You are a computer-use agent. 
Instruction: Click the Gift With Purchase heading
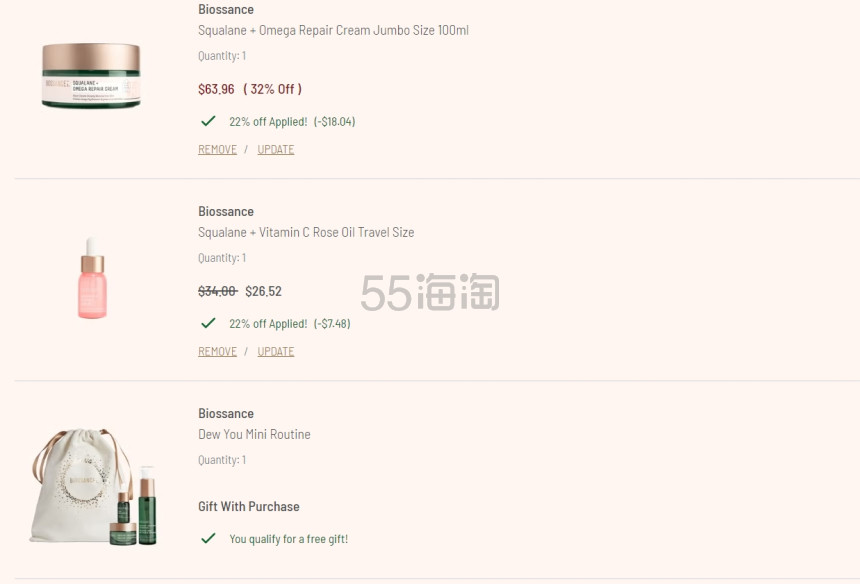pos(248,506)
